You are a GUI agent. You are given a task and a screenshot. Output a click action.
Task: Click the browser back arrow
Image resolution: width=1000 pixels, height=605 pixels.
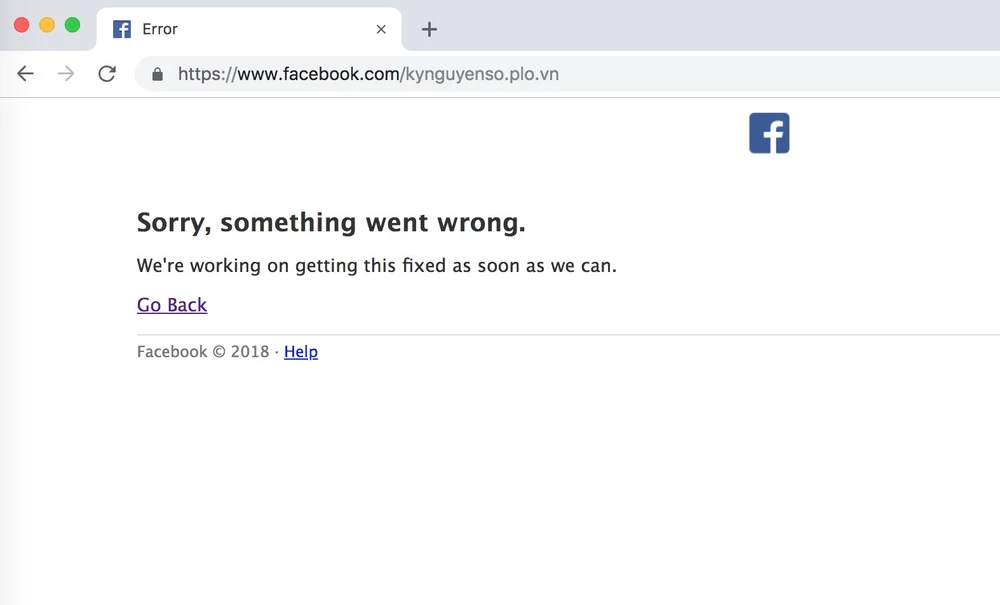point(26,74)
